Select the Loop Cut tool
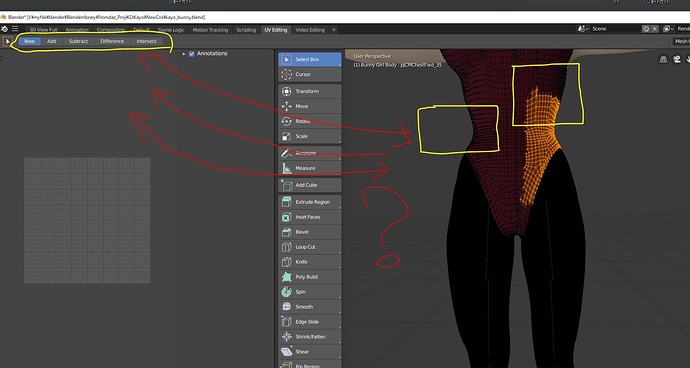Viewport: 690px width, 368px height. point(309,247)
